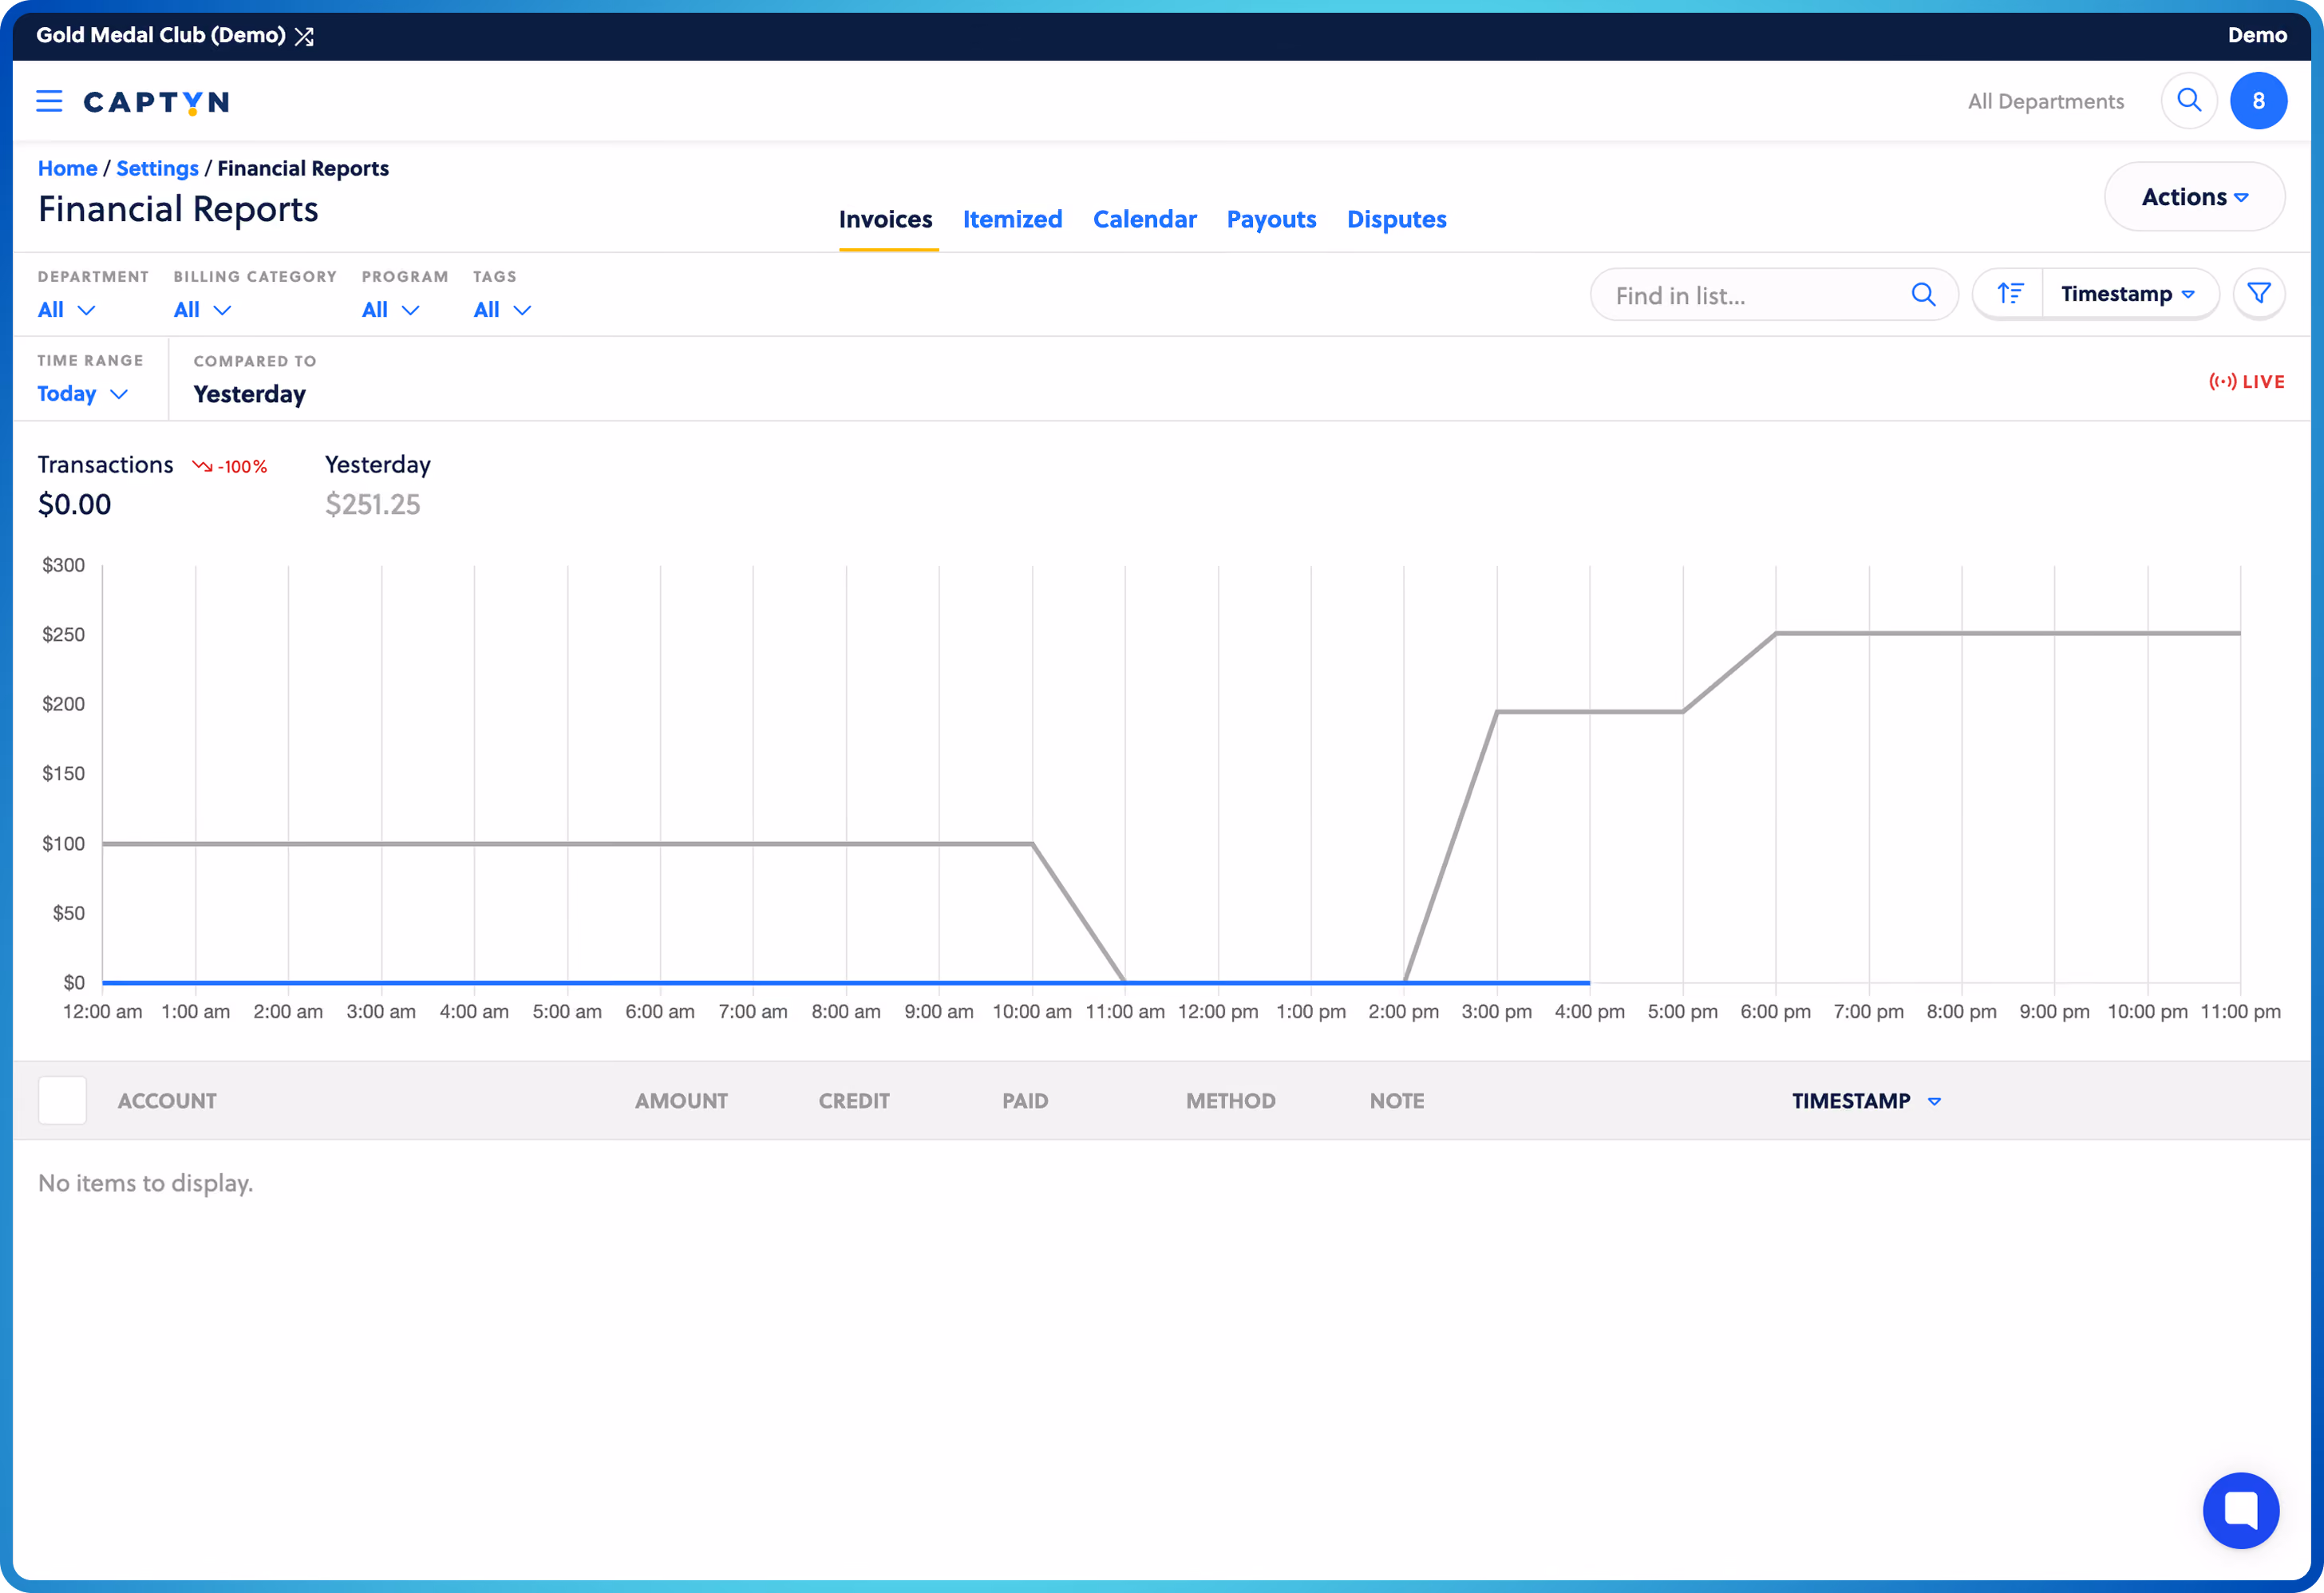Expand the Billing Category All dropdown
This screenshot has width=2324, height=1593.
click(202, 310)
